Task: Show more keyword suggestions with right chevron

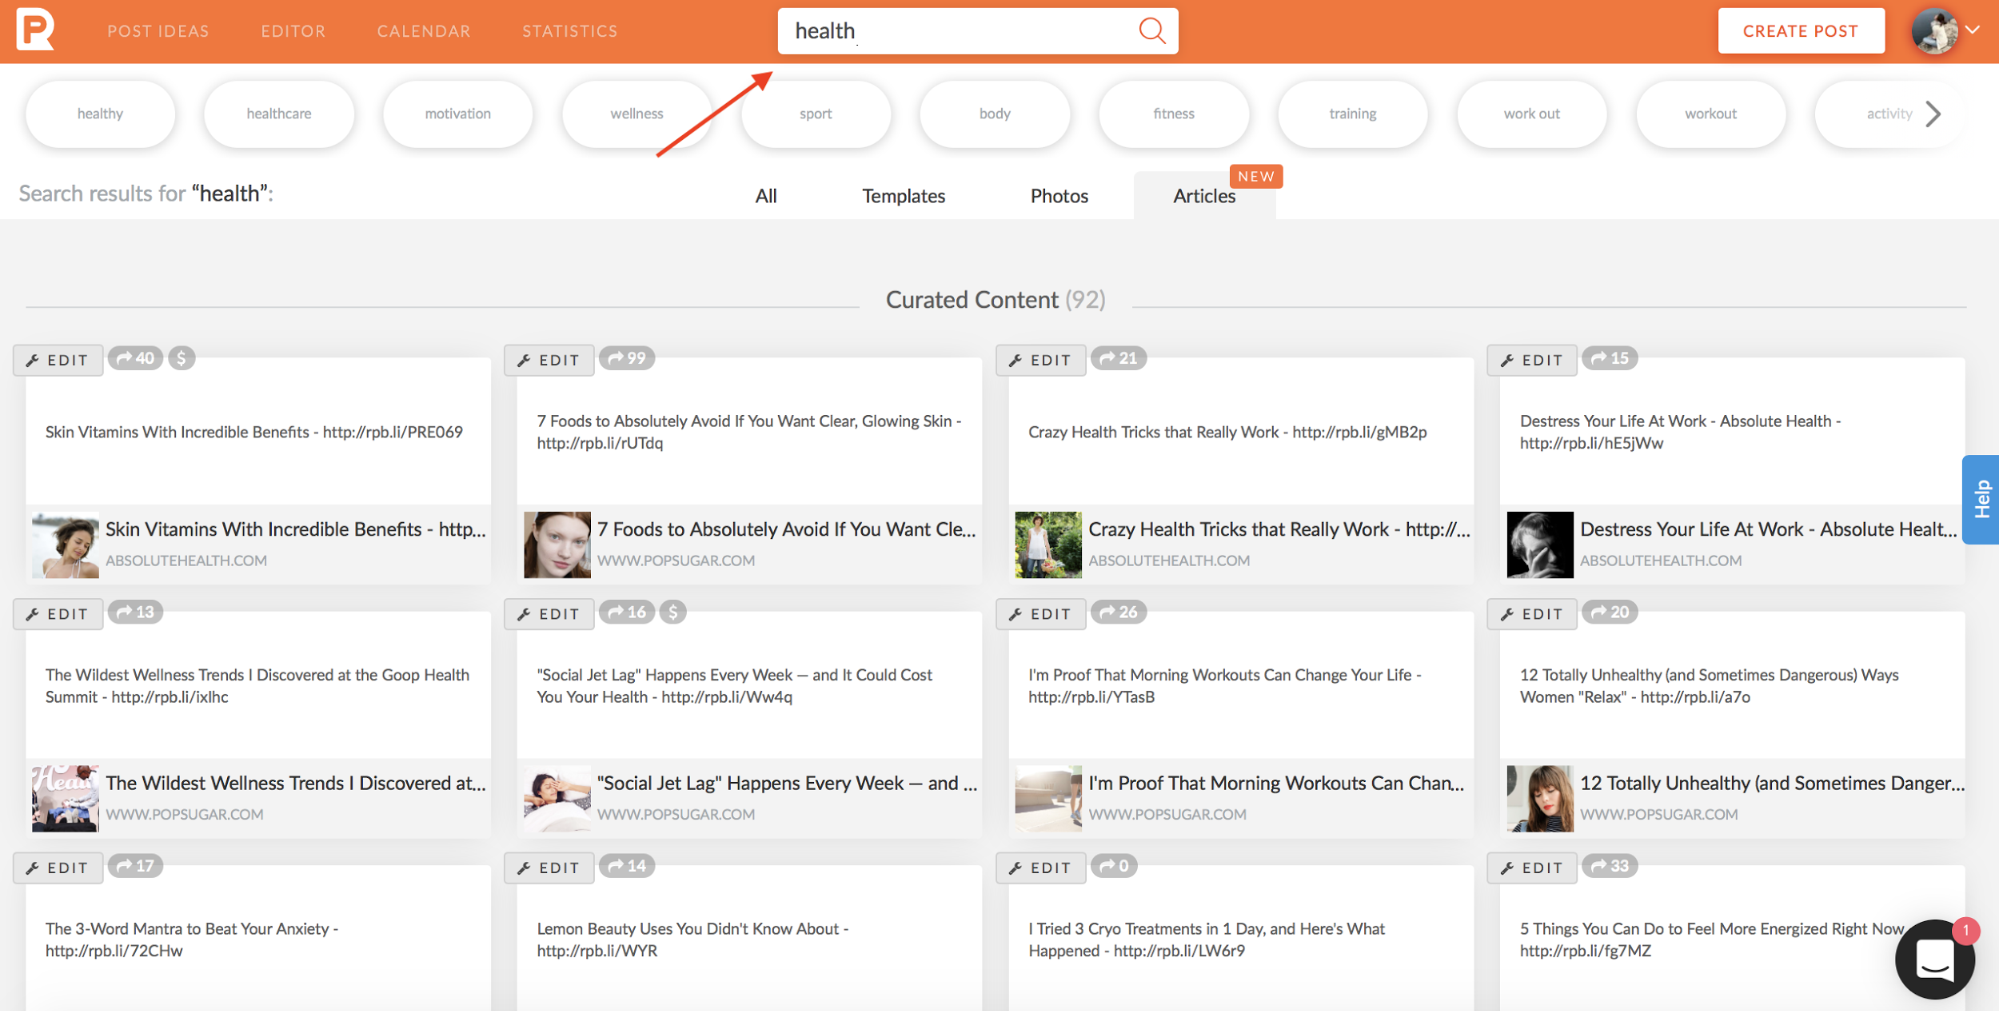Action: [1933, 114]
